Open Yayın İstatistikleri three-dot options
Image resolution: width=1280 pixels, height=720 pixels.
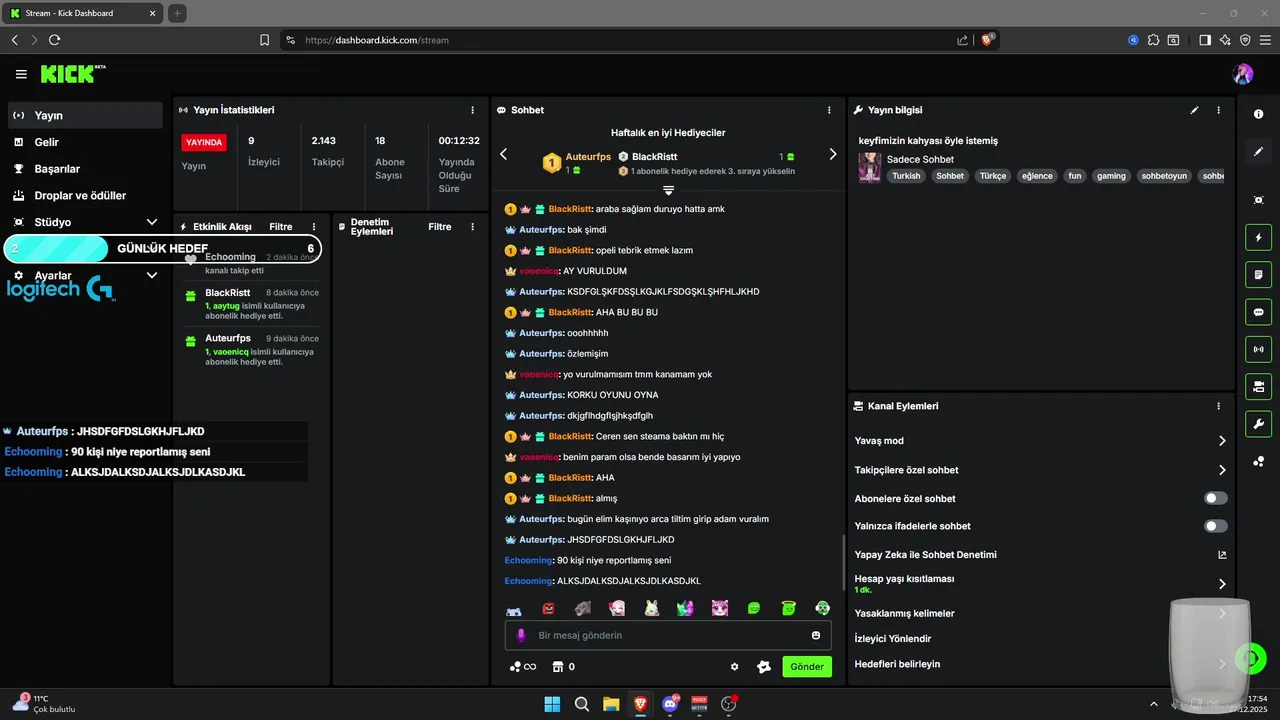(473, 110)
